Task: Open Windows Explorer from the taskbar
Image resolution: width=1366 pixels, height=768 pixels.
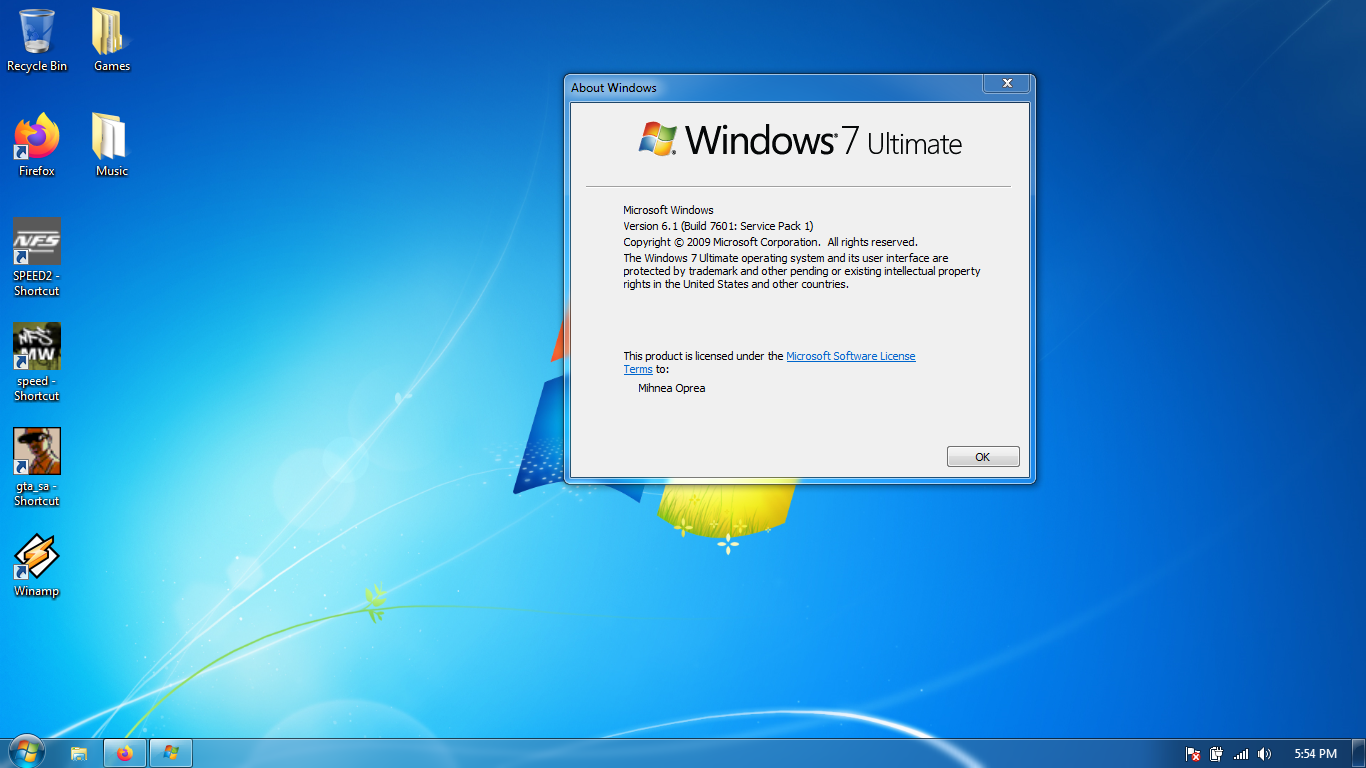Action: [79, 753]
